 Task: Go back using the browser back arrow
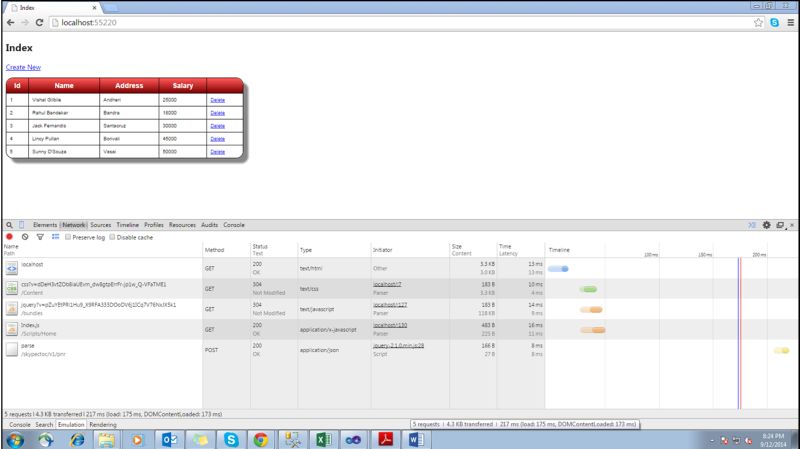(x=10, y=22)
